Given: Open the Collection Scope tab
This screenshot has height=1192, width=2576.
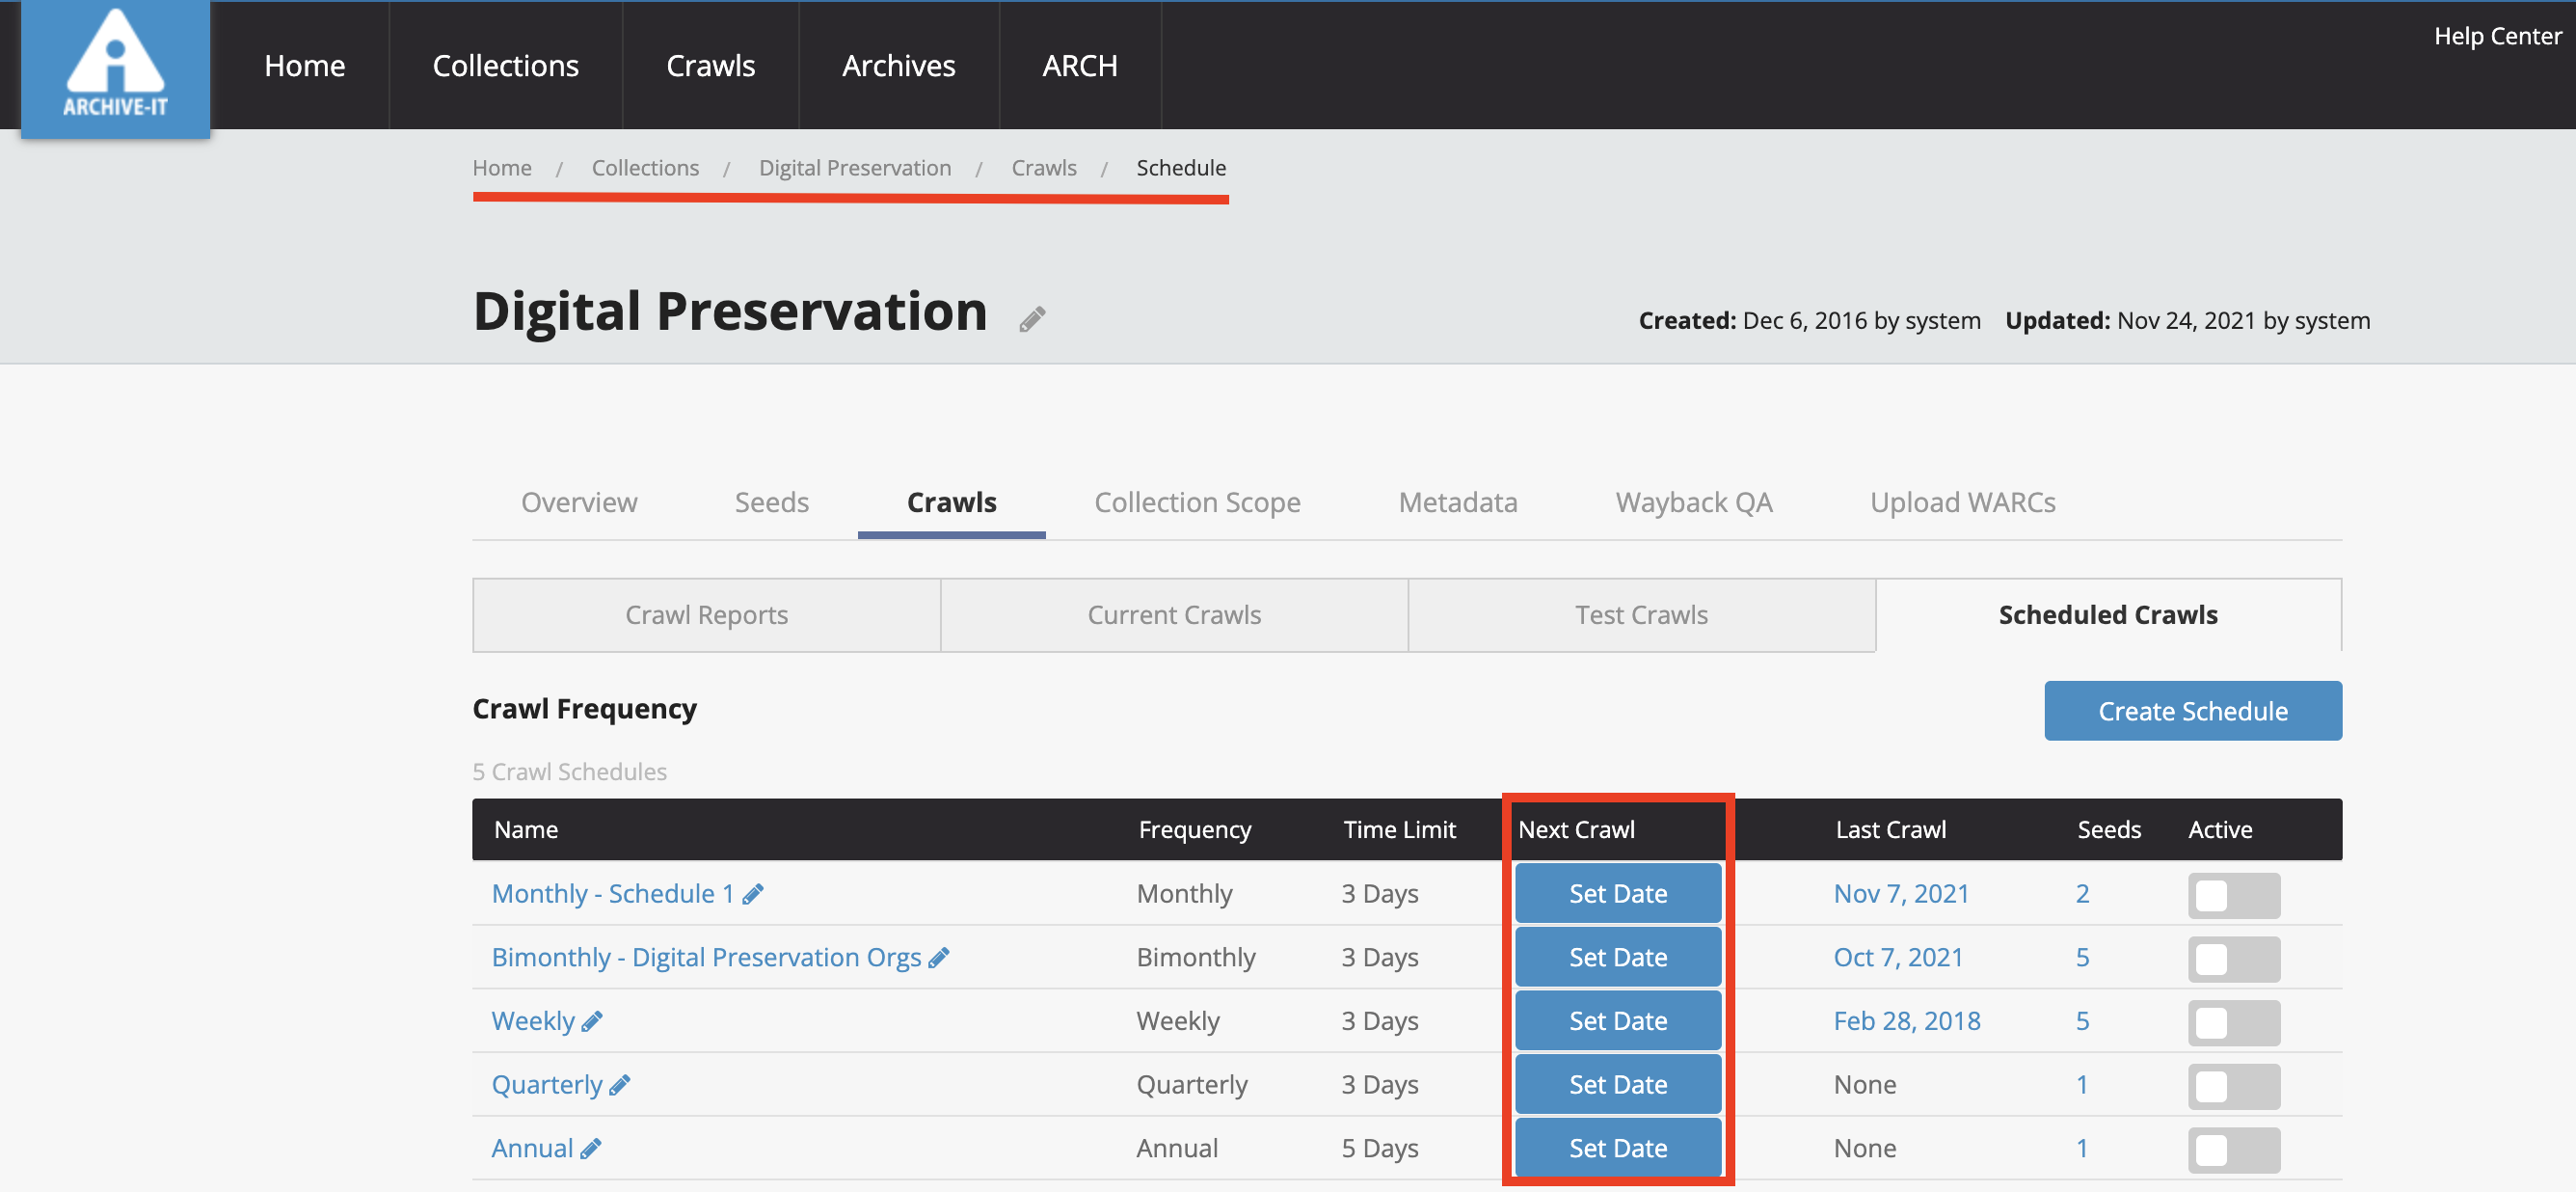Looking at the screenshot, I should (1197, 502).
